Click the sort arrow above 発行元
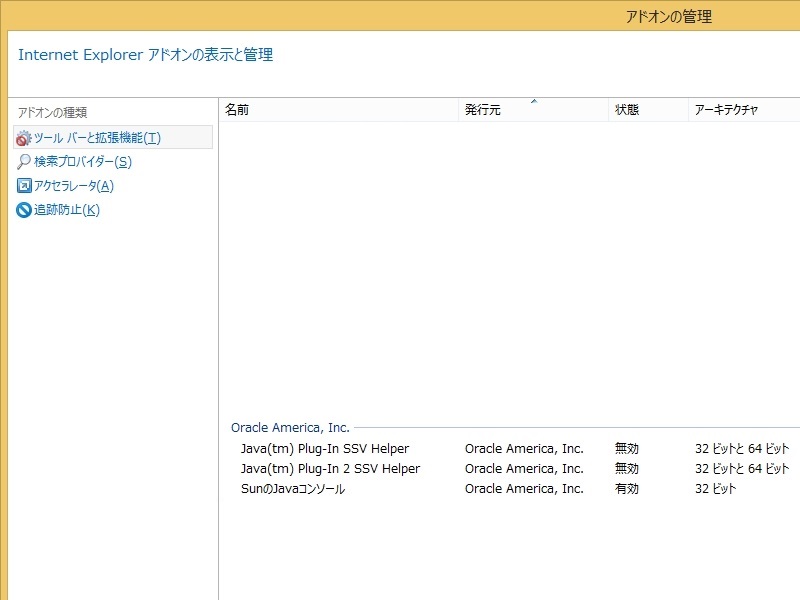 [534, 102]
